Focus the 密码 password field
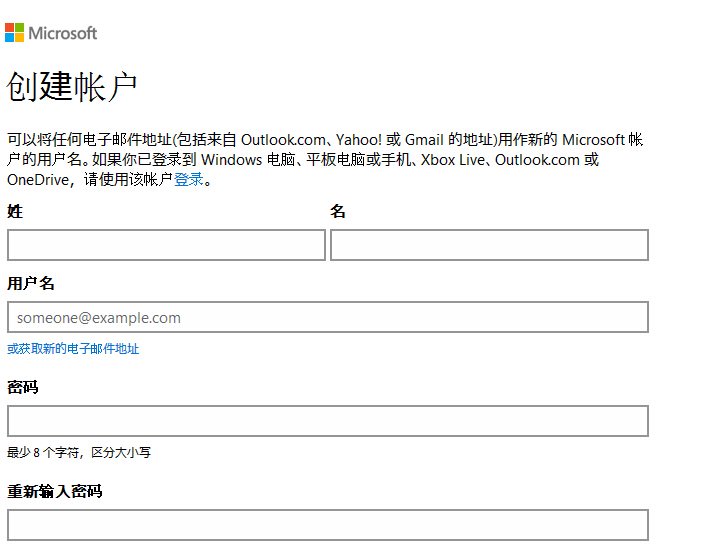This screenshot has height=551, width=724. tap(328, 421)
